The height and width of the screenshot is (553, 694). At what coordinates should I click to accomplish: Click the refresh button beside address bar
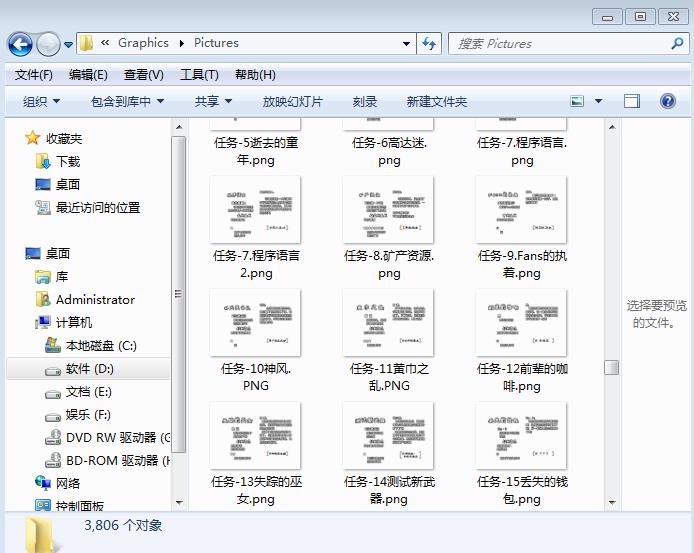429,43
